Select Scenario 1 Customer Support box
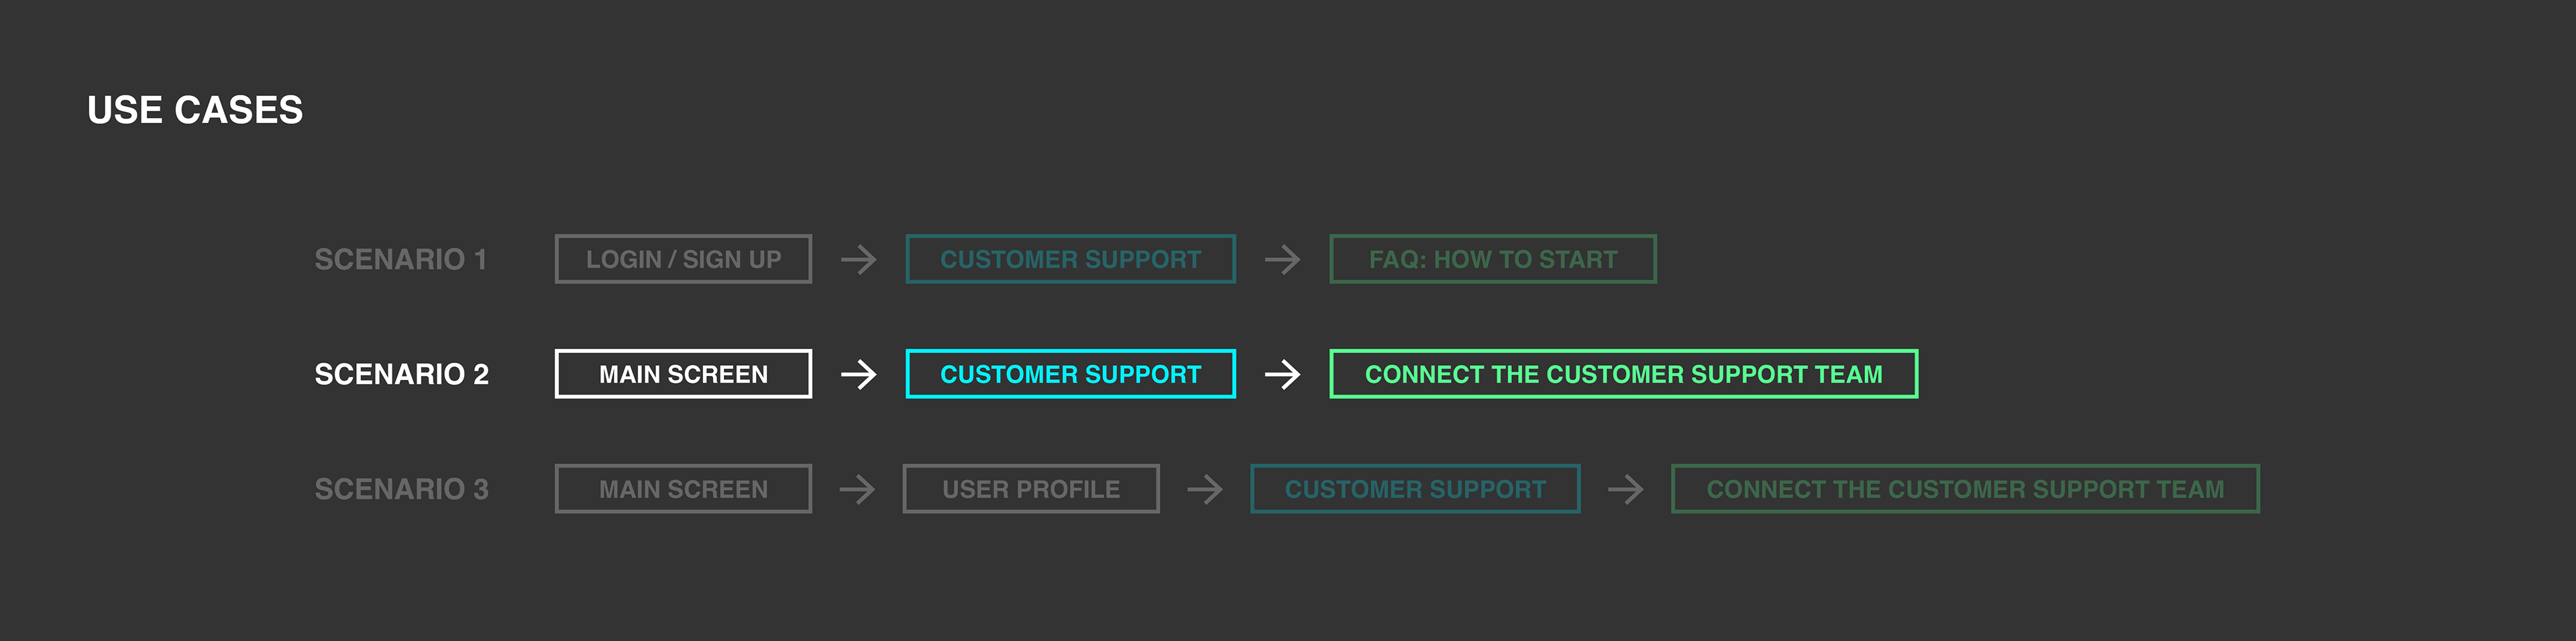Viewport: 2576px width, 641px height. [x=1070, y=260]
